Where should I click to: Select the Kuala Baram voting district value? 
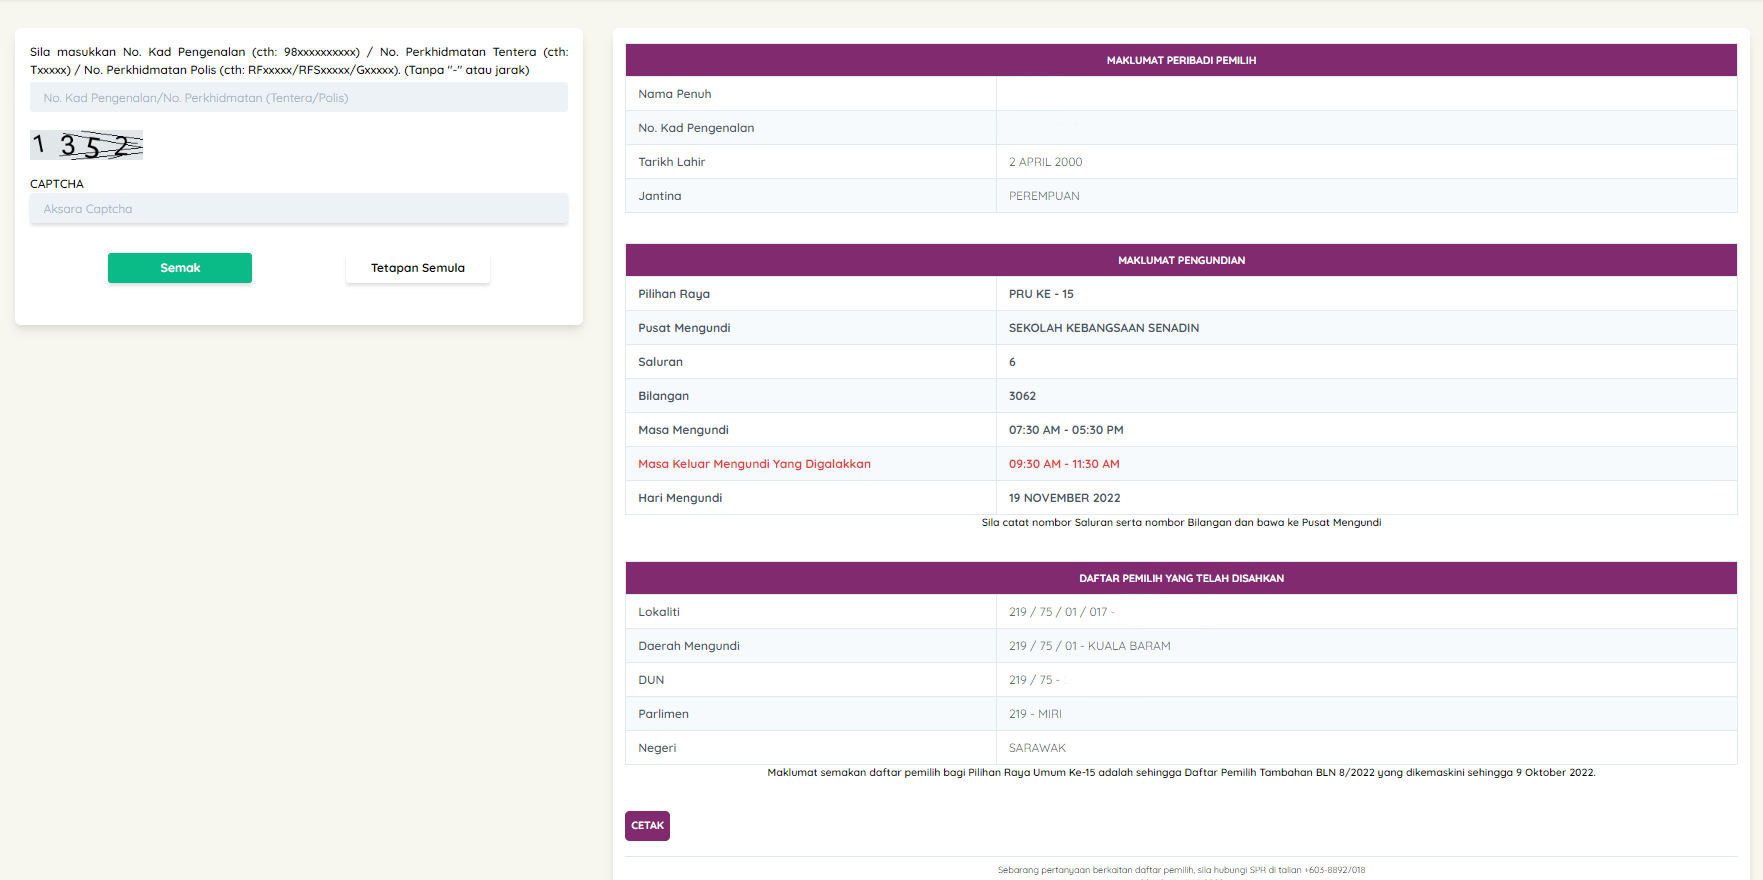[1089, 646]
